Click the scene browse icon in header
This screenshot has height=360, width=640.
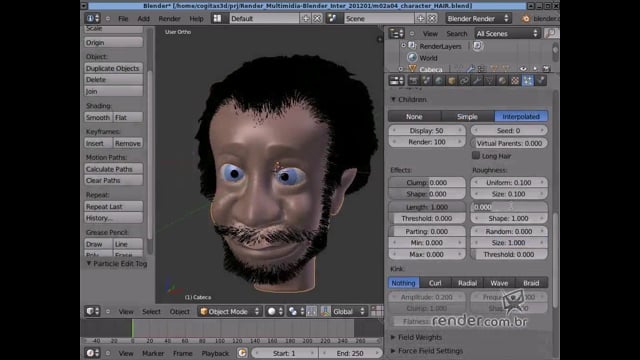332,18
